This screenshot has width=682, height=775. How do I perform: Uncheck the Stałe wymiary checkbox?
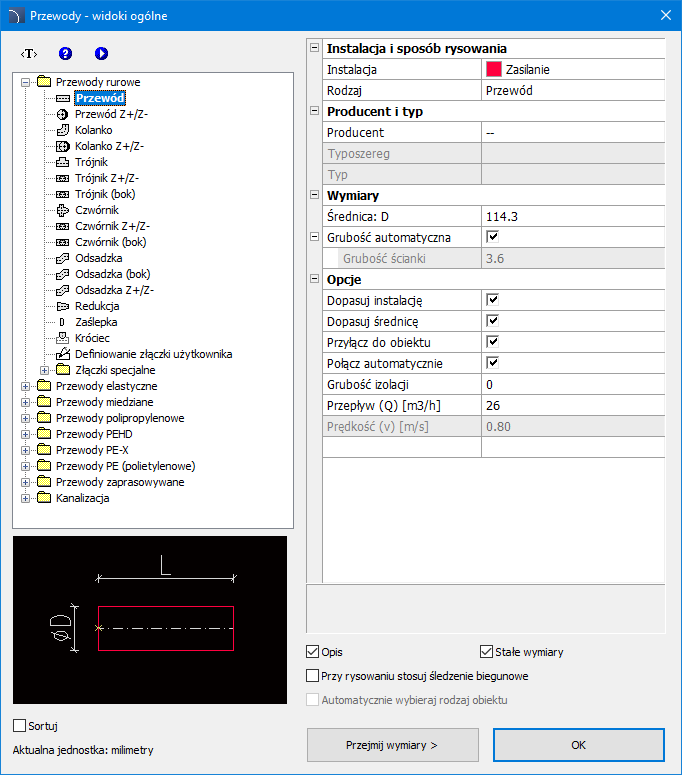[487, 652]
